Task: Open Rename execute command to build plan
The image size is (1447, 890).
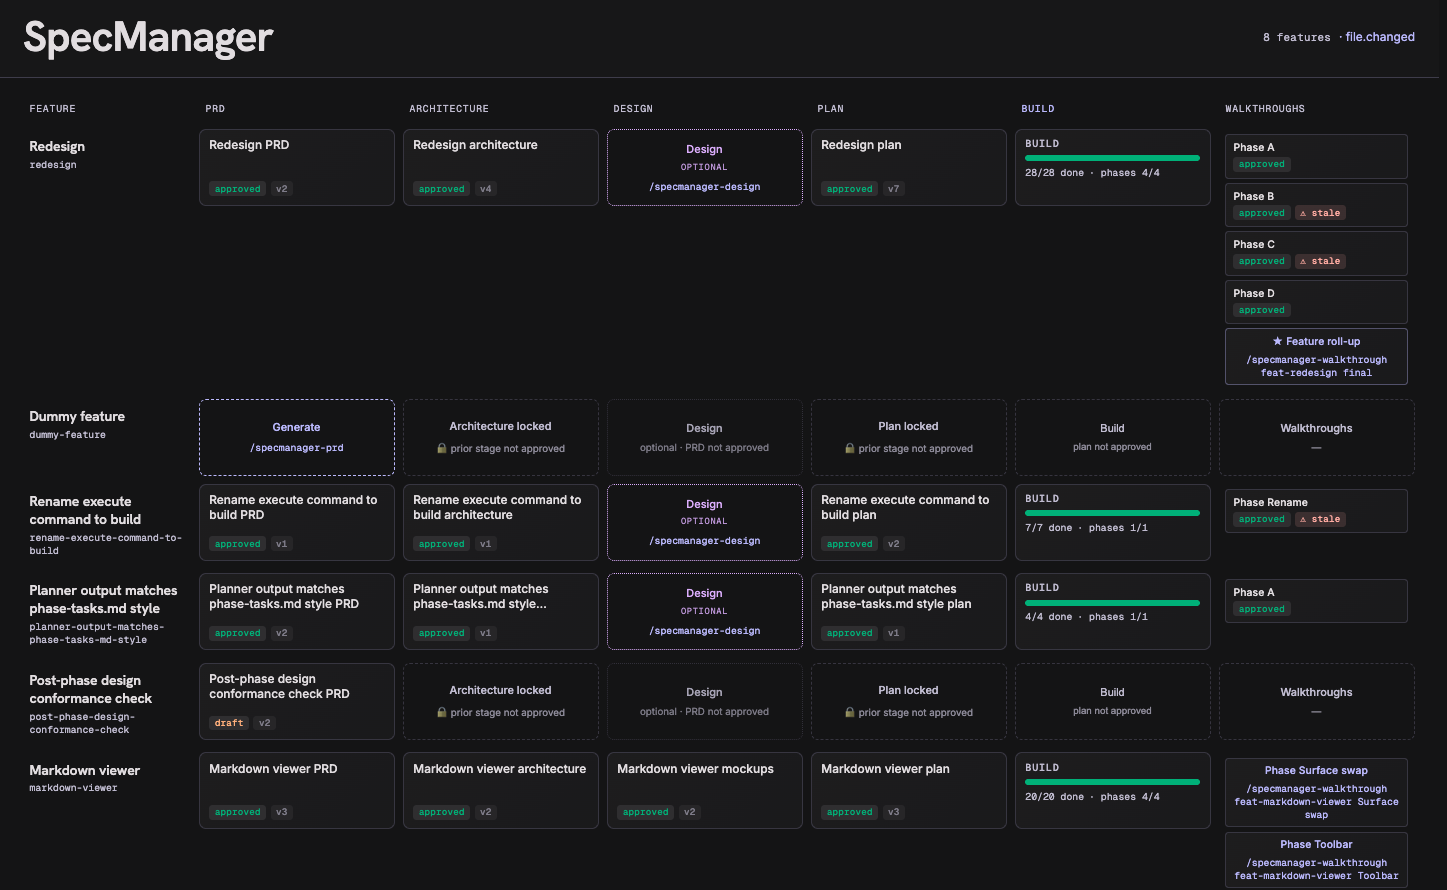Action: pyautogui.click(x=909, y=522)
